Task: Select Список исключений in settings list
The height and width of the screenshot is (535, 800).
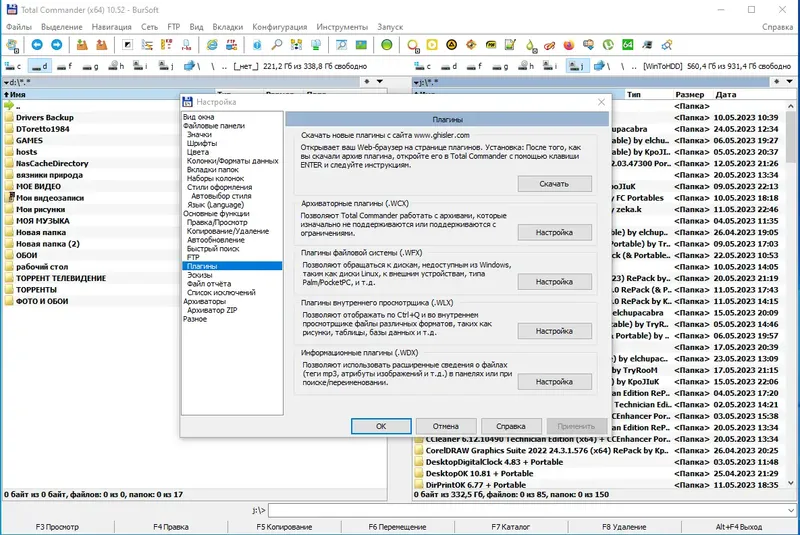Action: (x=221, y=292)
